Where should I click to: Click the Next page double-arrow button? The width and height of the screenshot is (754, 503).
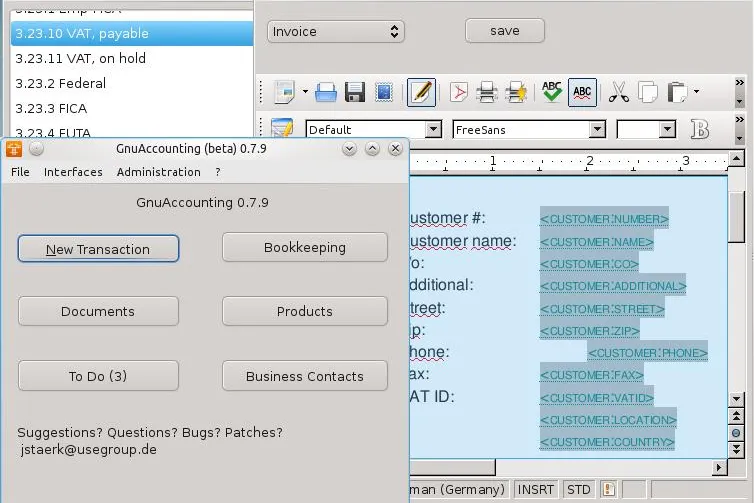point(736,450)
